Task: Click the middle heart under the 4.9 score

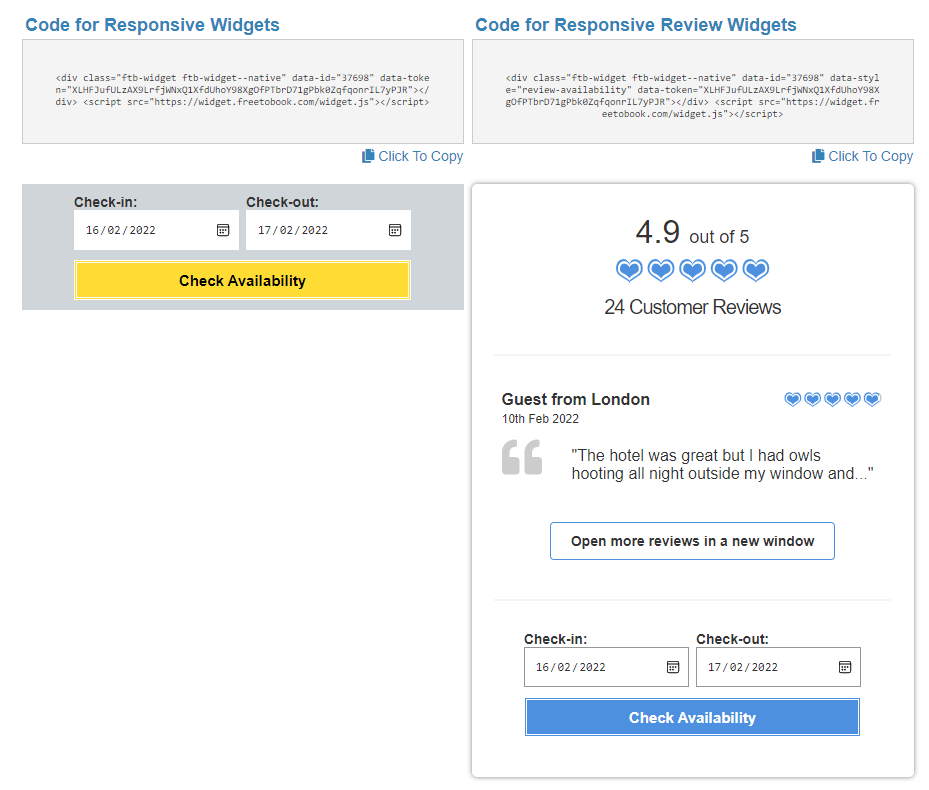Action: (692, 270)
